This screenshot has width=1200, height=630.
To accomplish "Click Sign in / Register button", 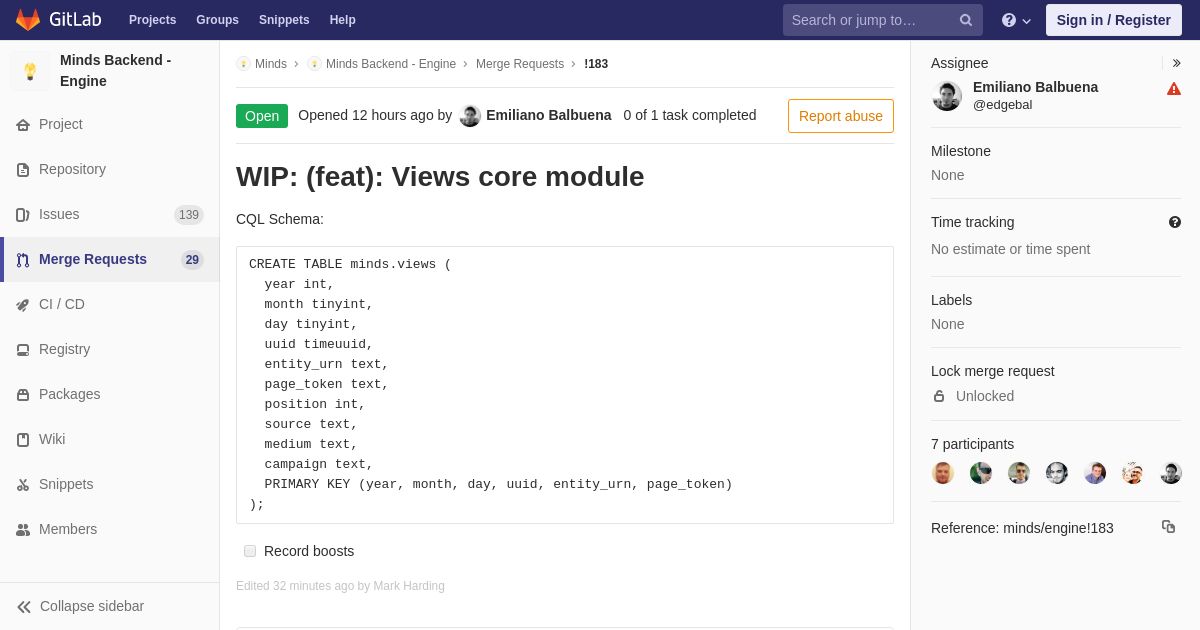I will click(x=1114, y=20).
